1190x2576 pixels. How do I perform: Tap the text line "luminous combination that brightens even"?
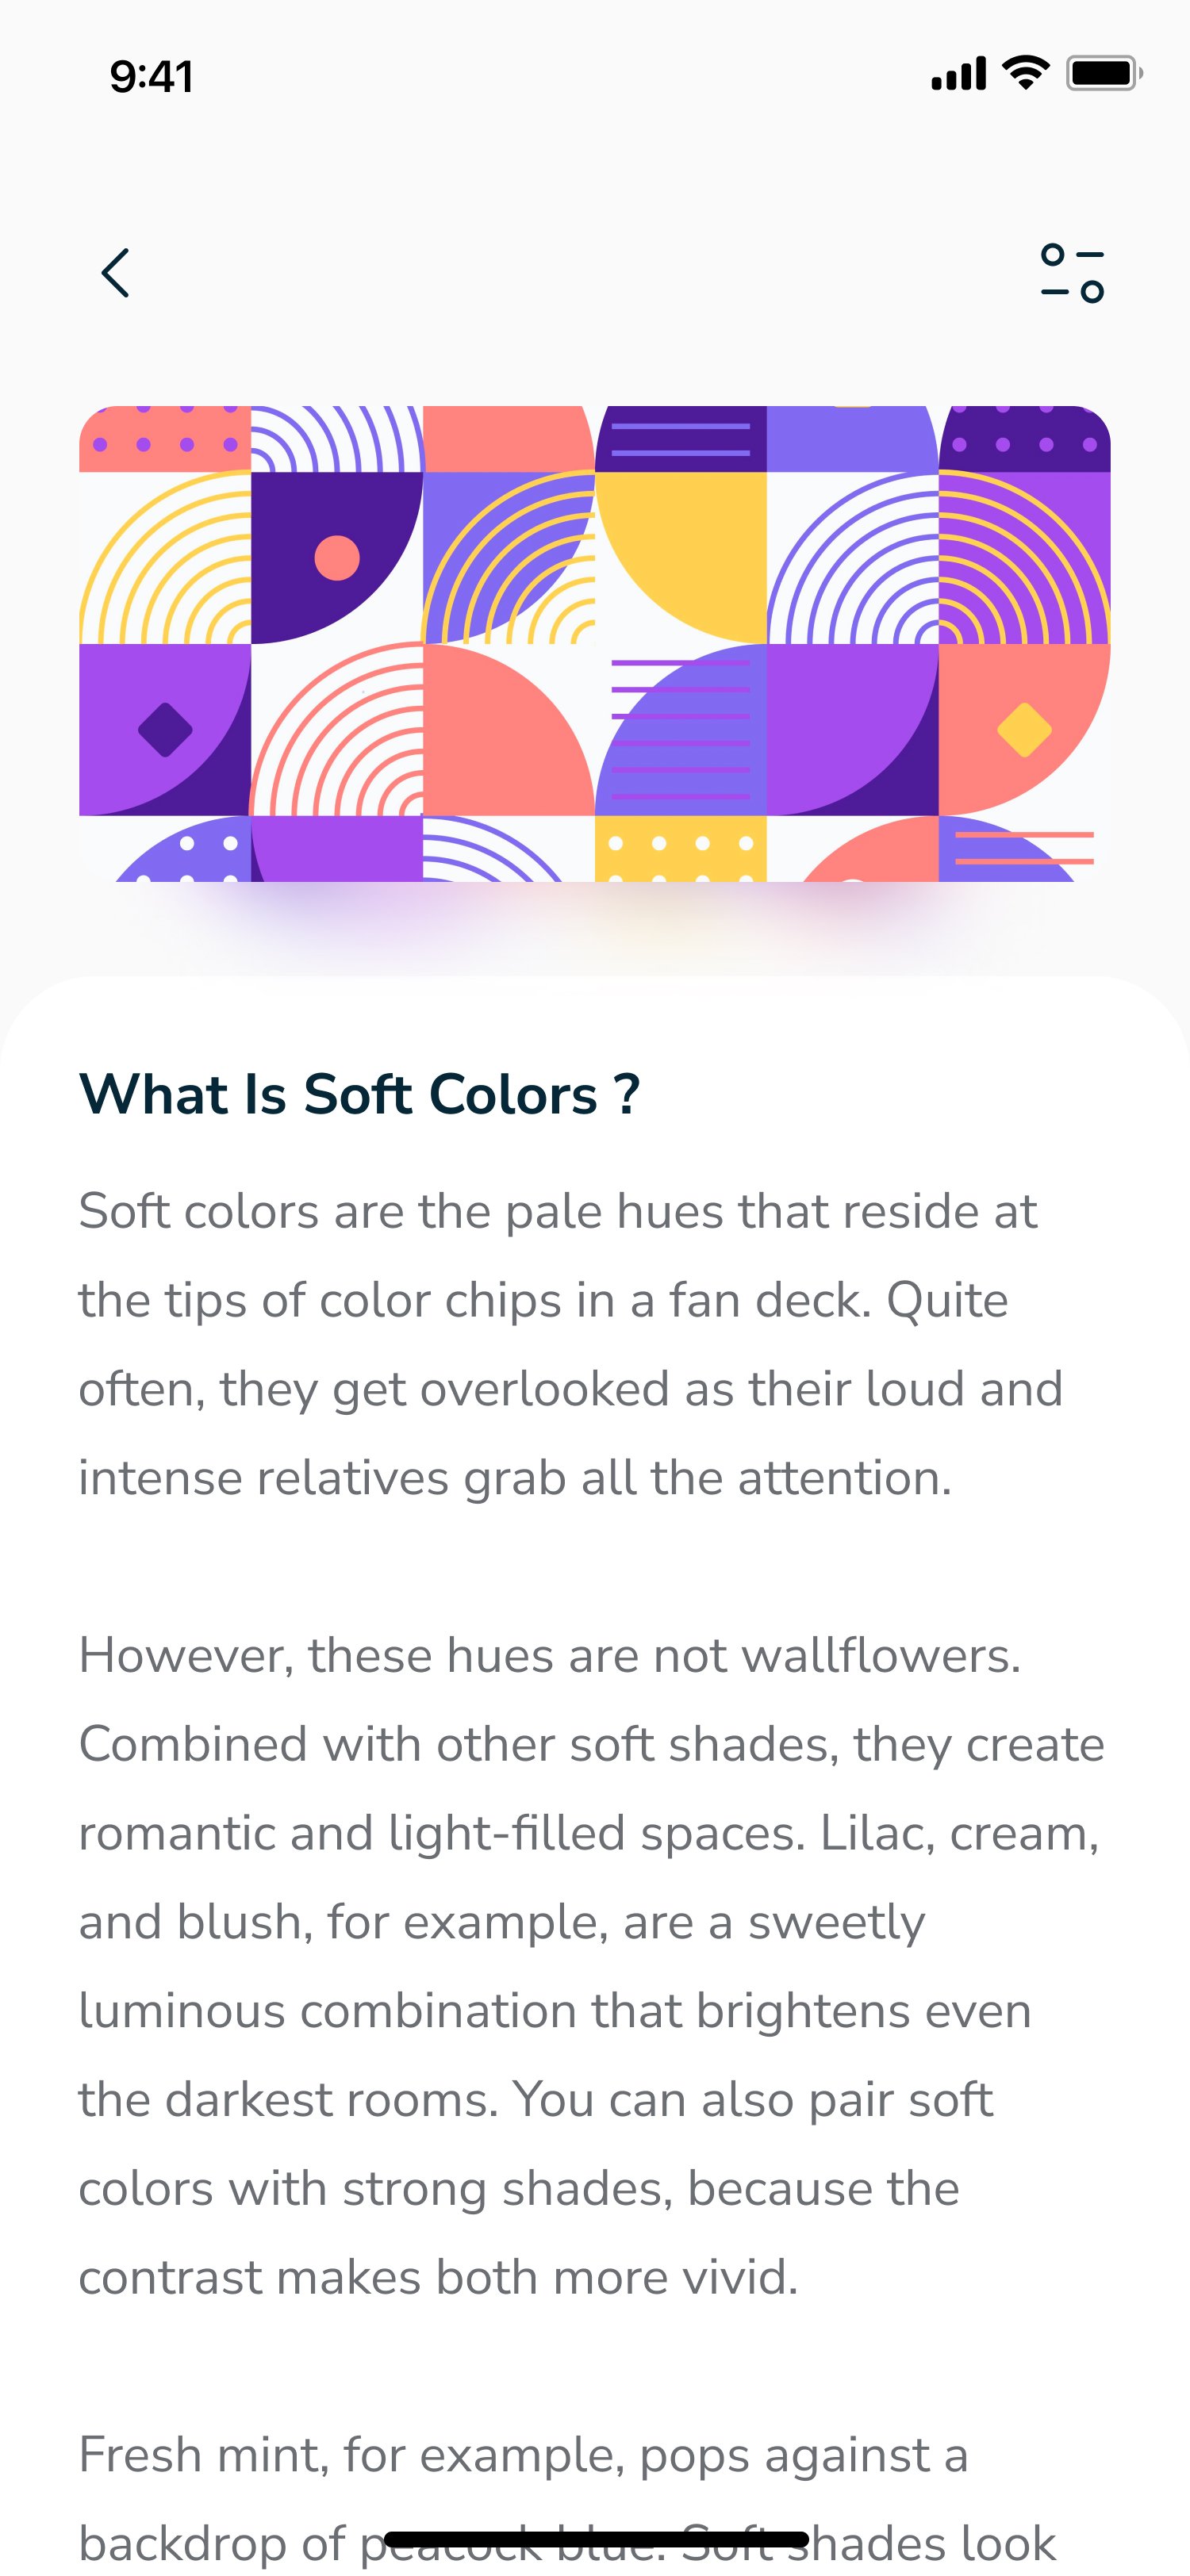(554, 2011)
